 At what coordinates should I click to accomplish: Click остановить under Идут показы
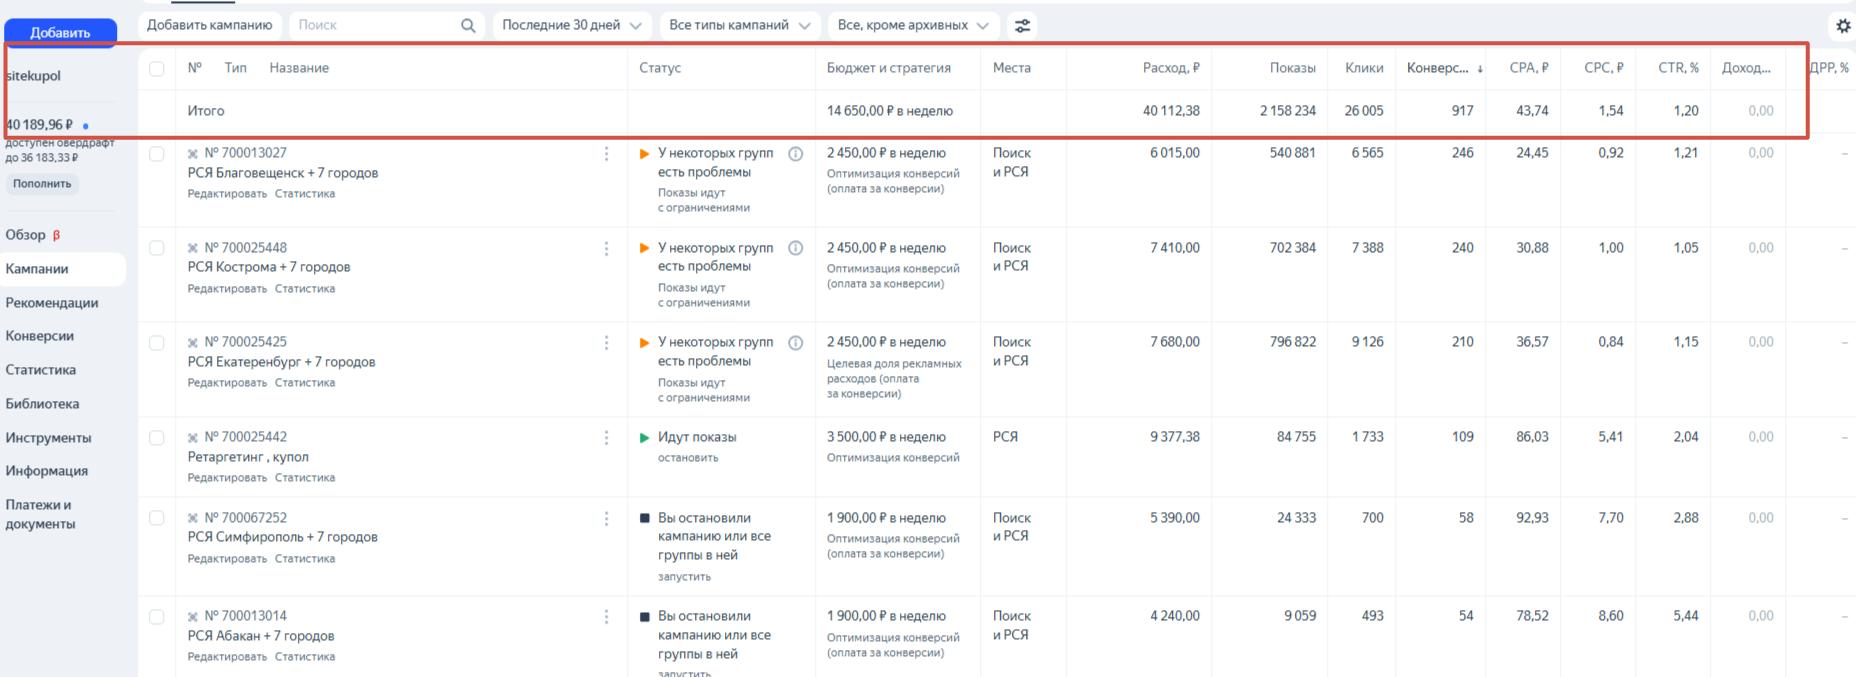click(x=688, y=458)
